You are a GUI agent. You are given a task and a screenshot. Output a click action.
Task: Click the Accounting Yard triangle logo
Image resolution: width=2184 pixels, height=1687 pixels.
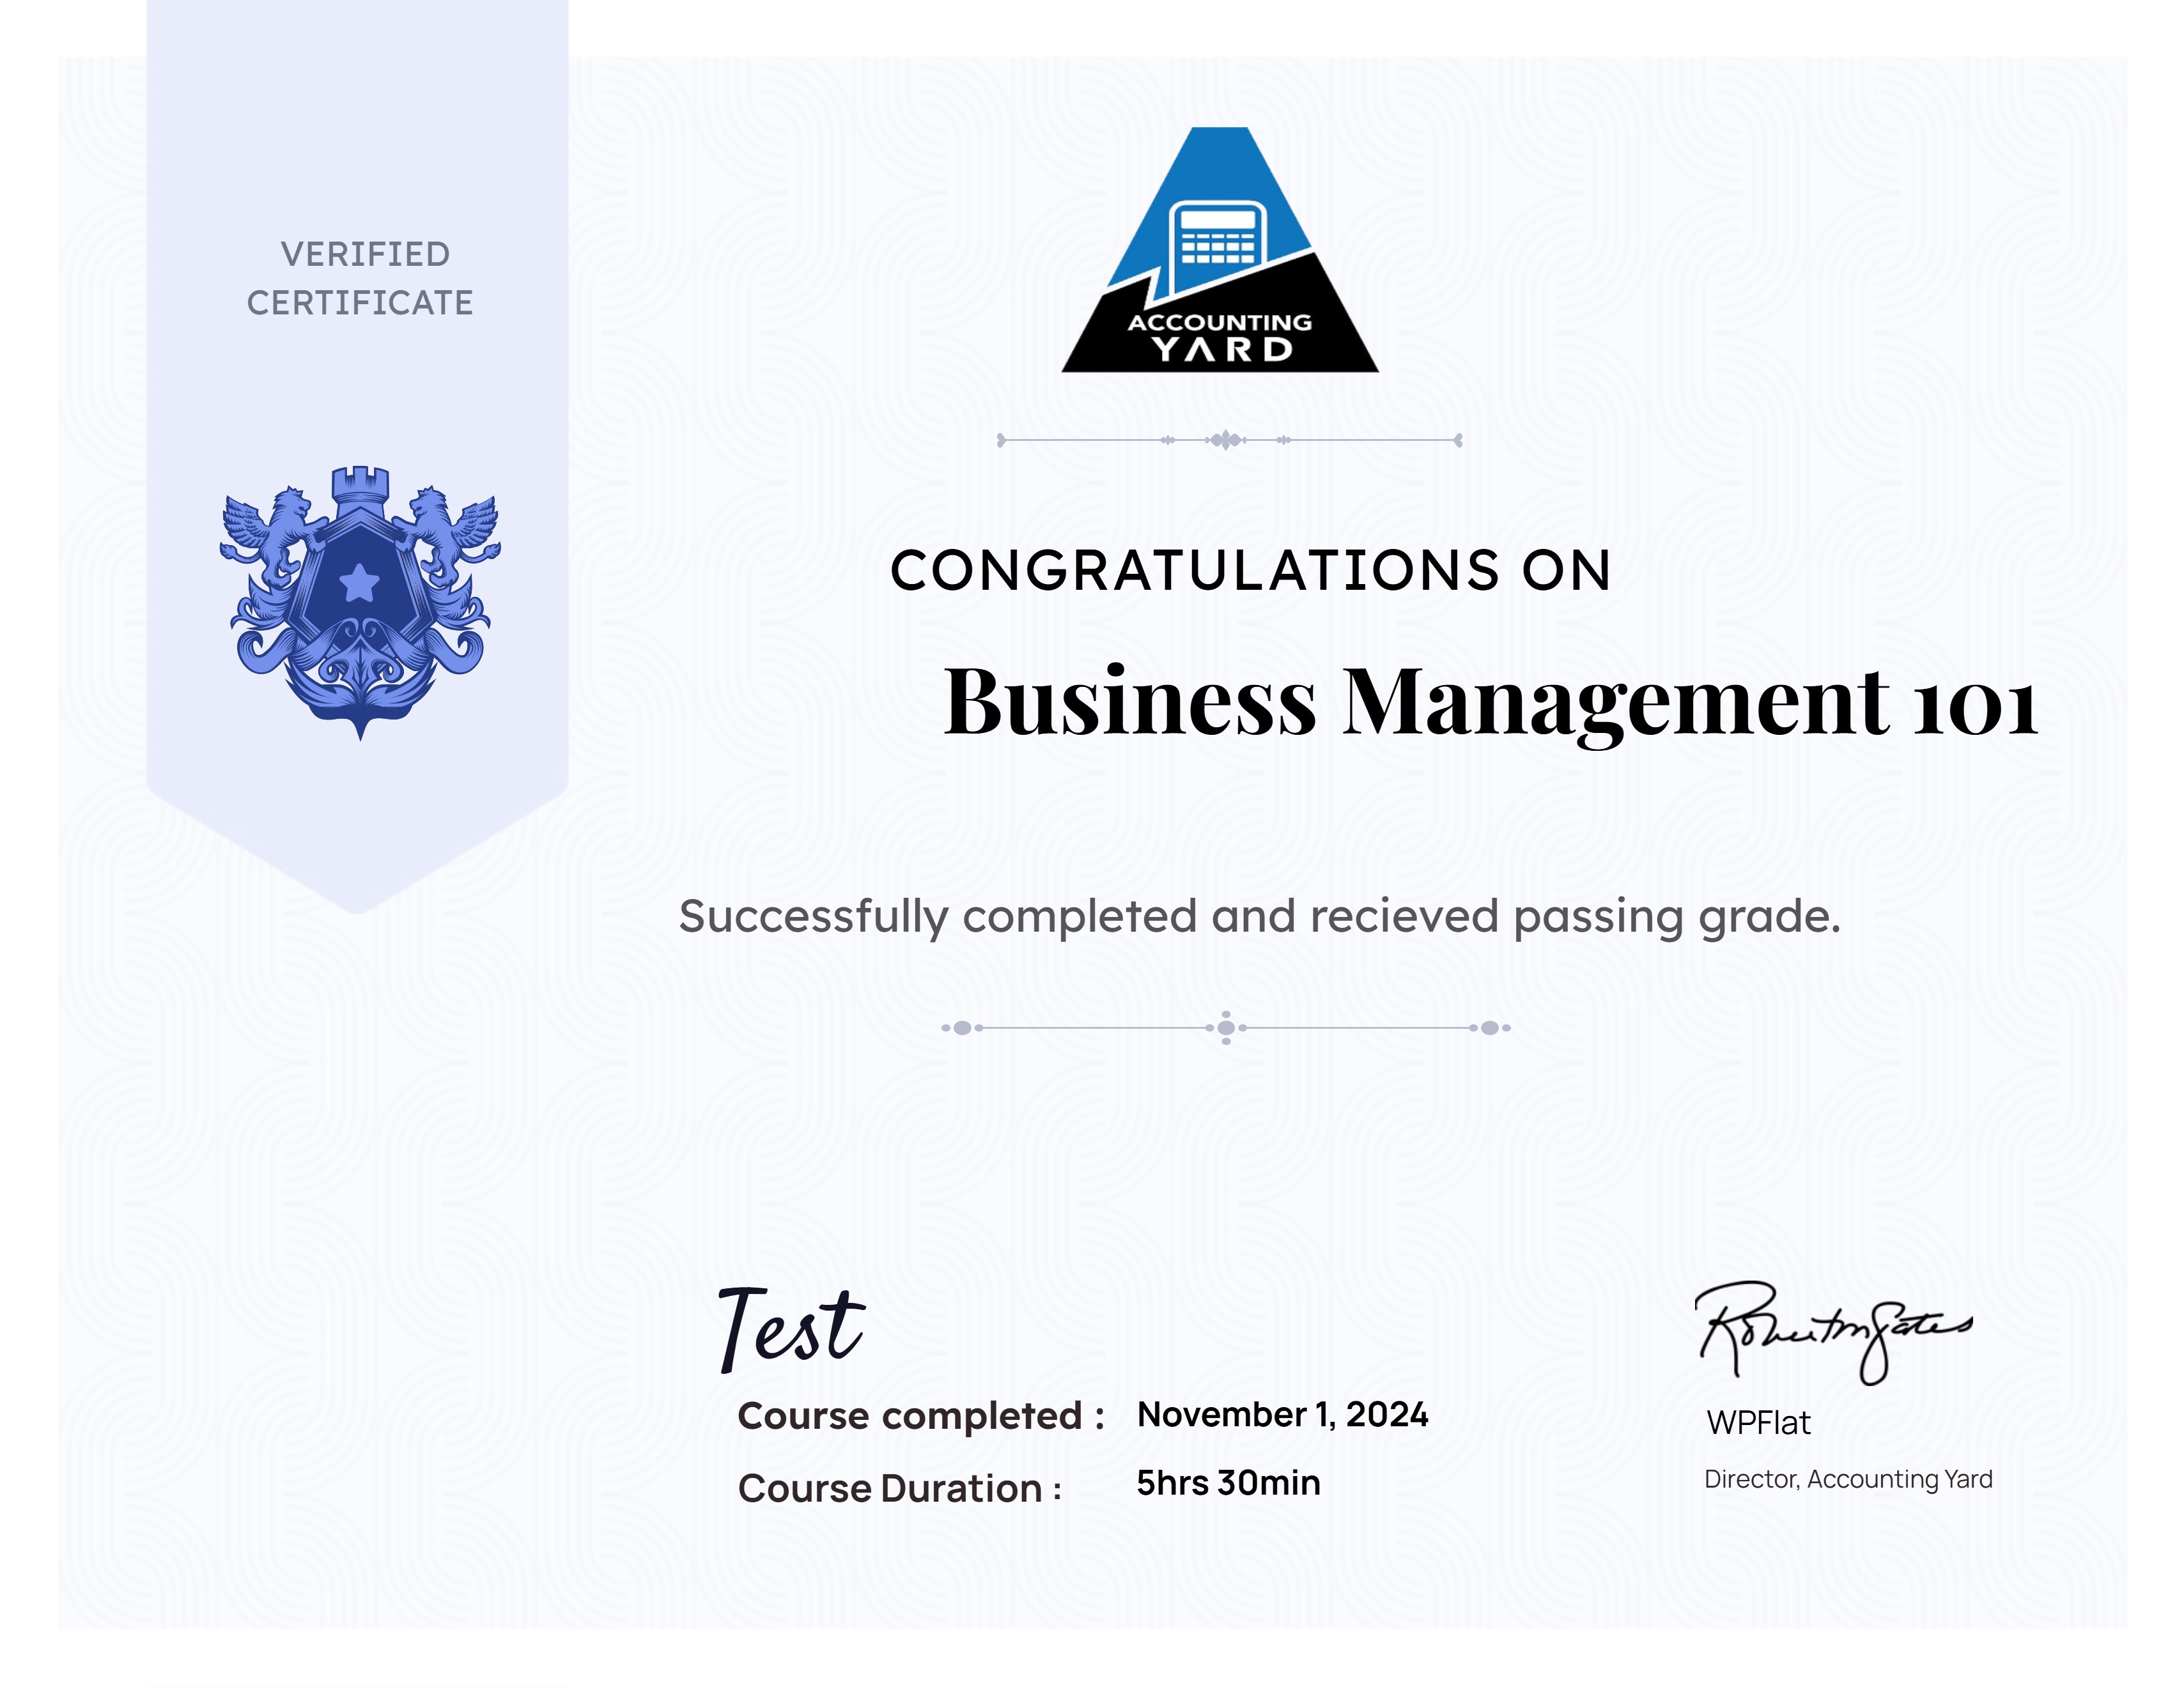pos(1220,250)
